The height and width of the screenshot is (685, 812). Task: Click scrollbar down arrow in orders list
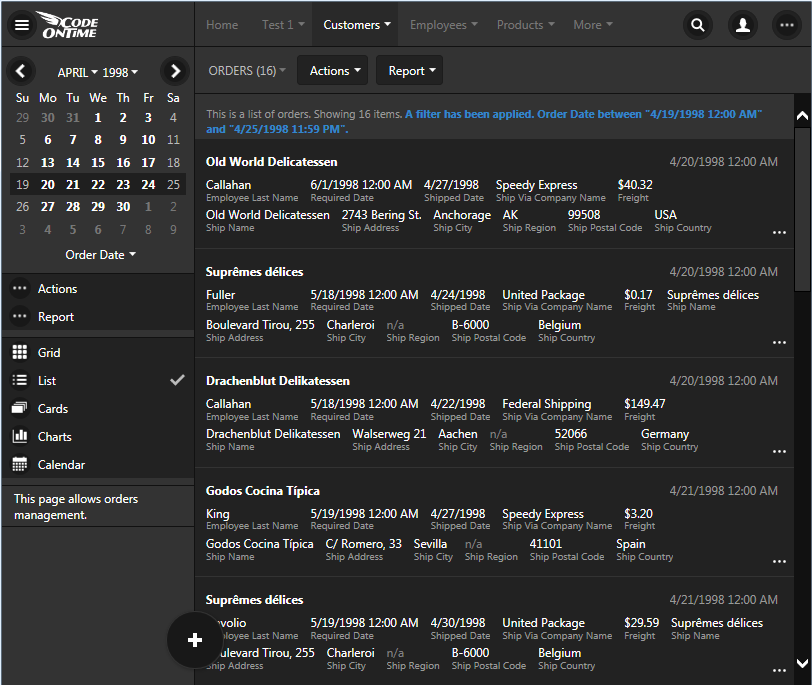[x=801, y=664]
